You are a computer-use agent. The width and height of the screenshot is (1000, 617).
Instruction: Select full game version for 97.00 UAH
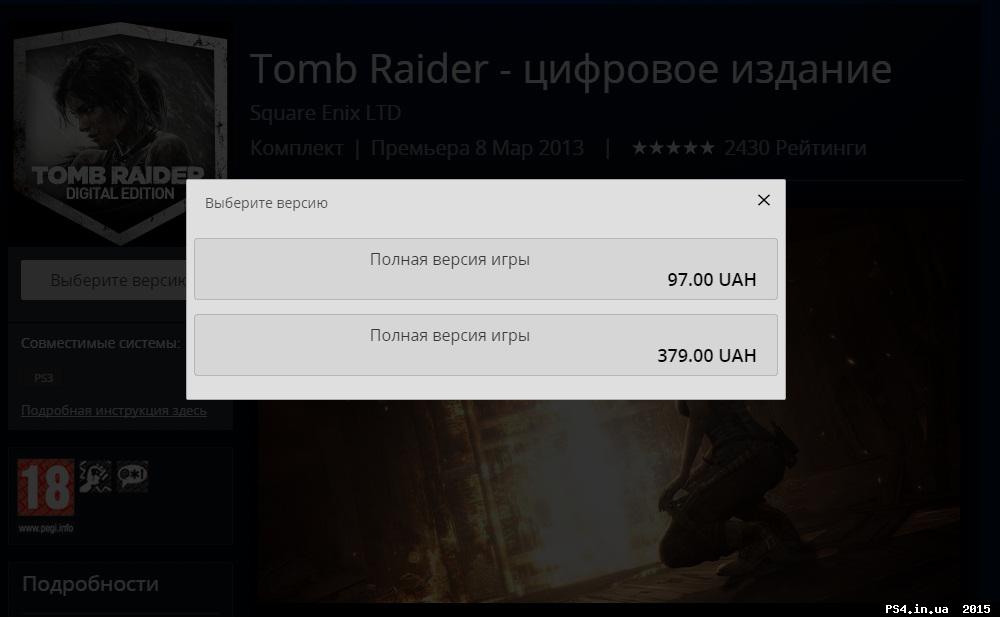485,269
